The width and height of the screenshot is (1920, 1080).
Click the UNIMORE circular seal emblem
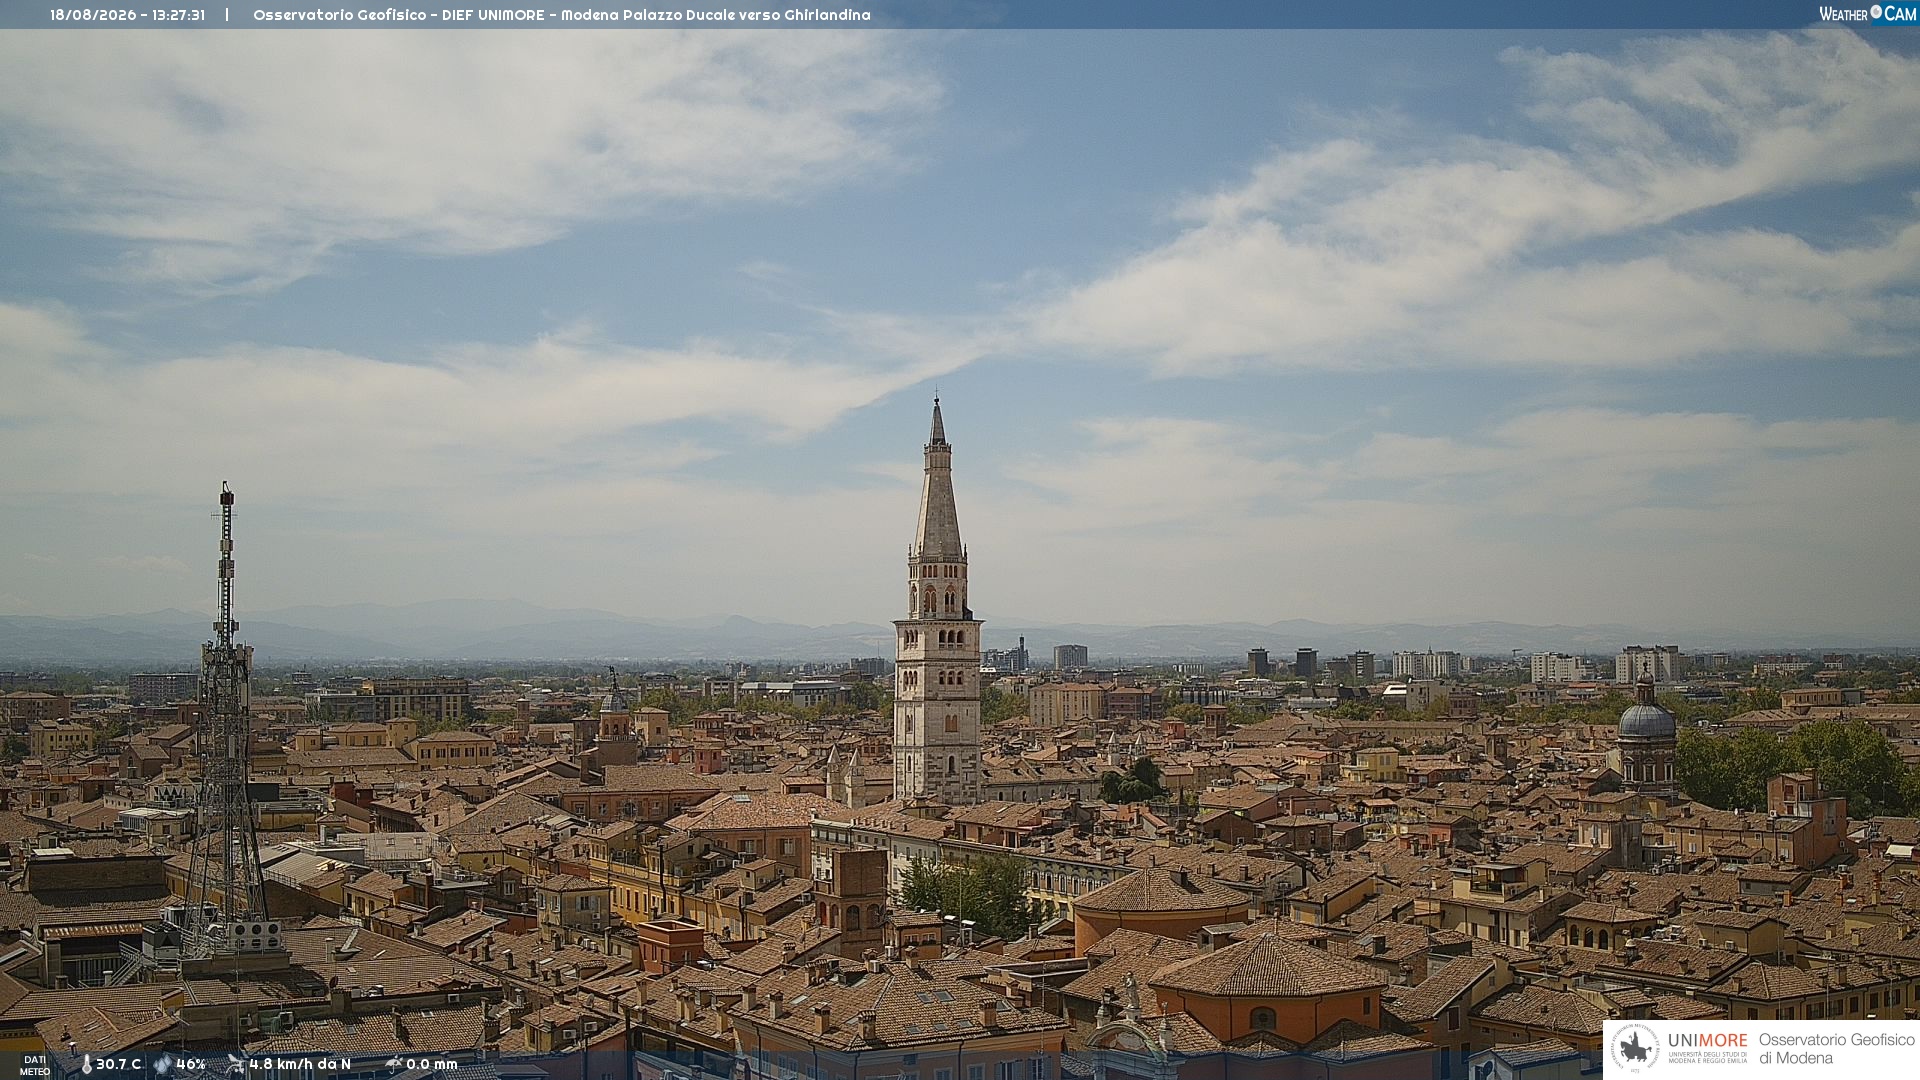[x=1635, y=1049]
